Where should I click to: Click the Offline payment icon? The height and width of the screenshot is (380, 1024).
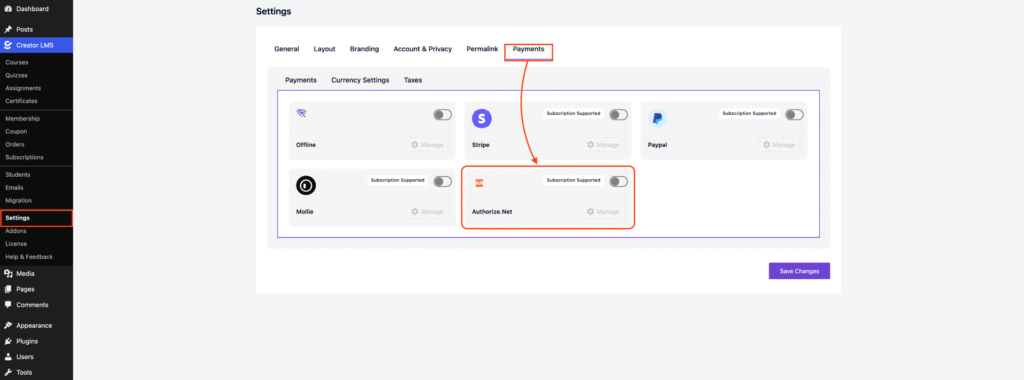click(x=301, y=113)
